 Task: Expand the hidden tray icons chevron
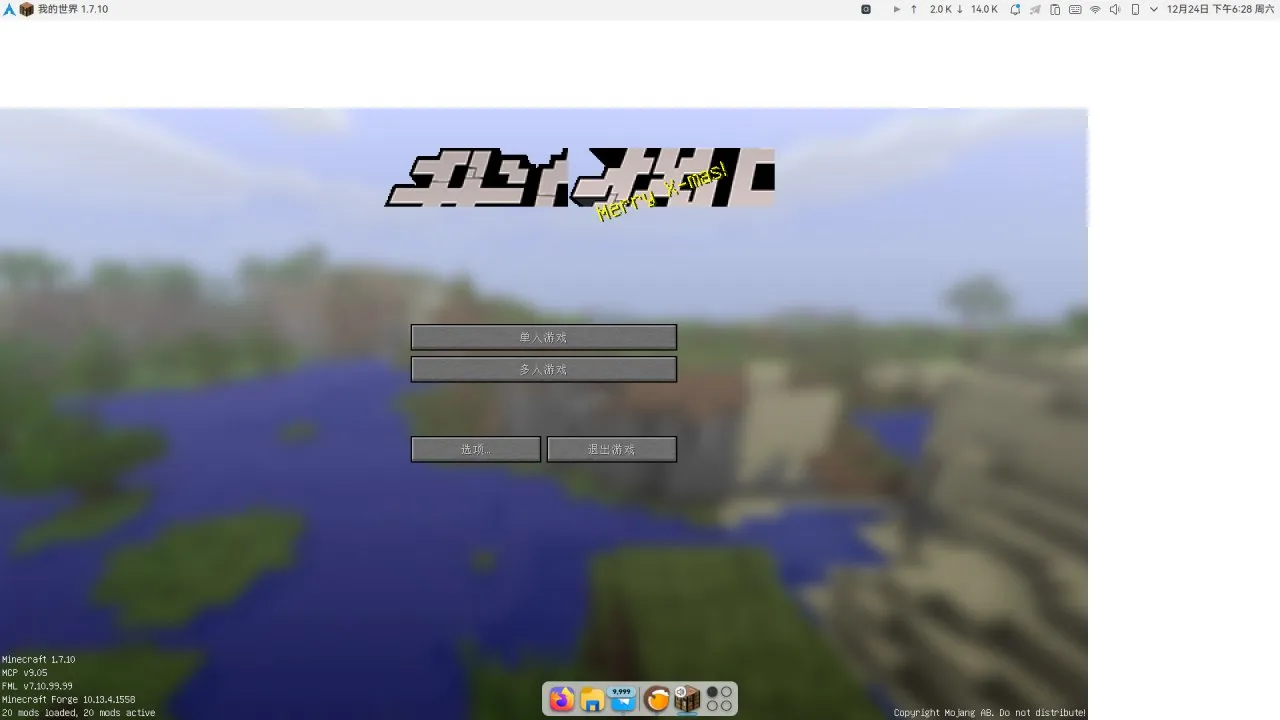pos(1154,9)
